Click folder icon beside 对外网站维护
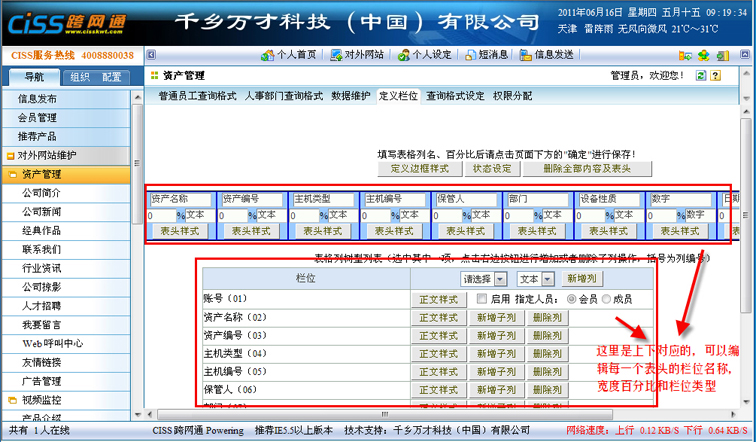Screen dimensions: 756x442 11,156
